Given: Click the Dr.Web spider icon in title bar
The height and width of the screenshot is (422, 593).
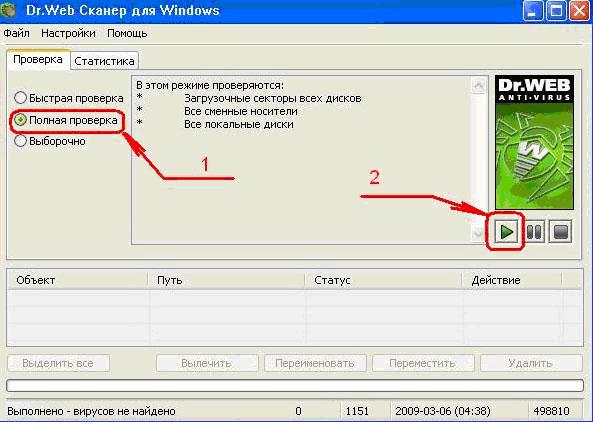Looking at the screenshot, I should [x=8, y=10].
